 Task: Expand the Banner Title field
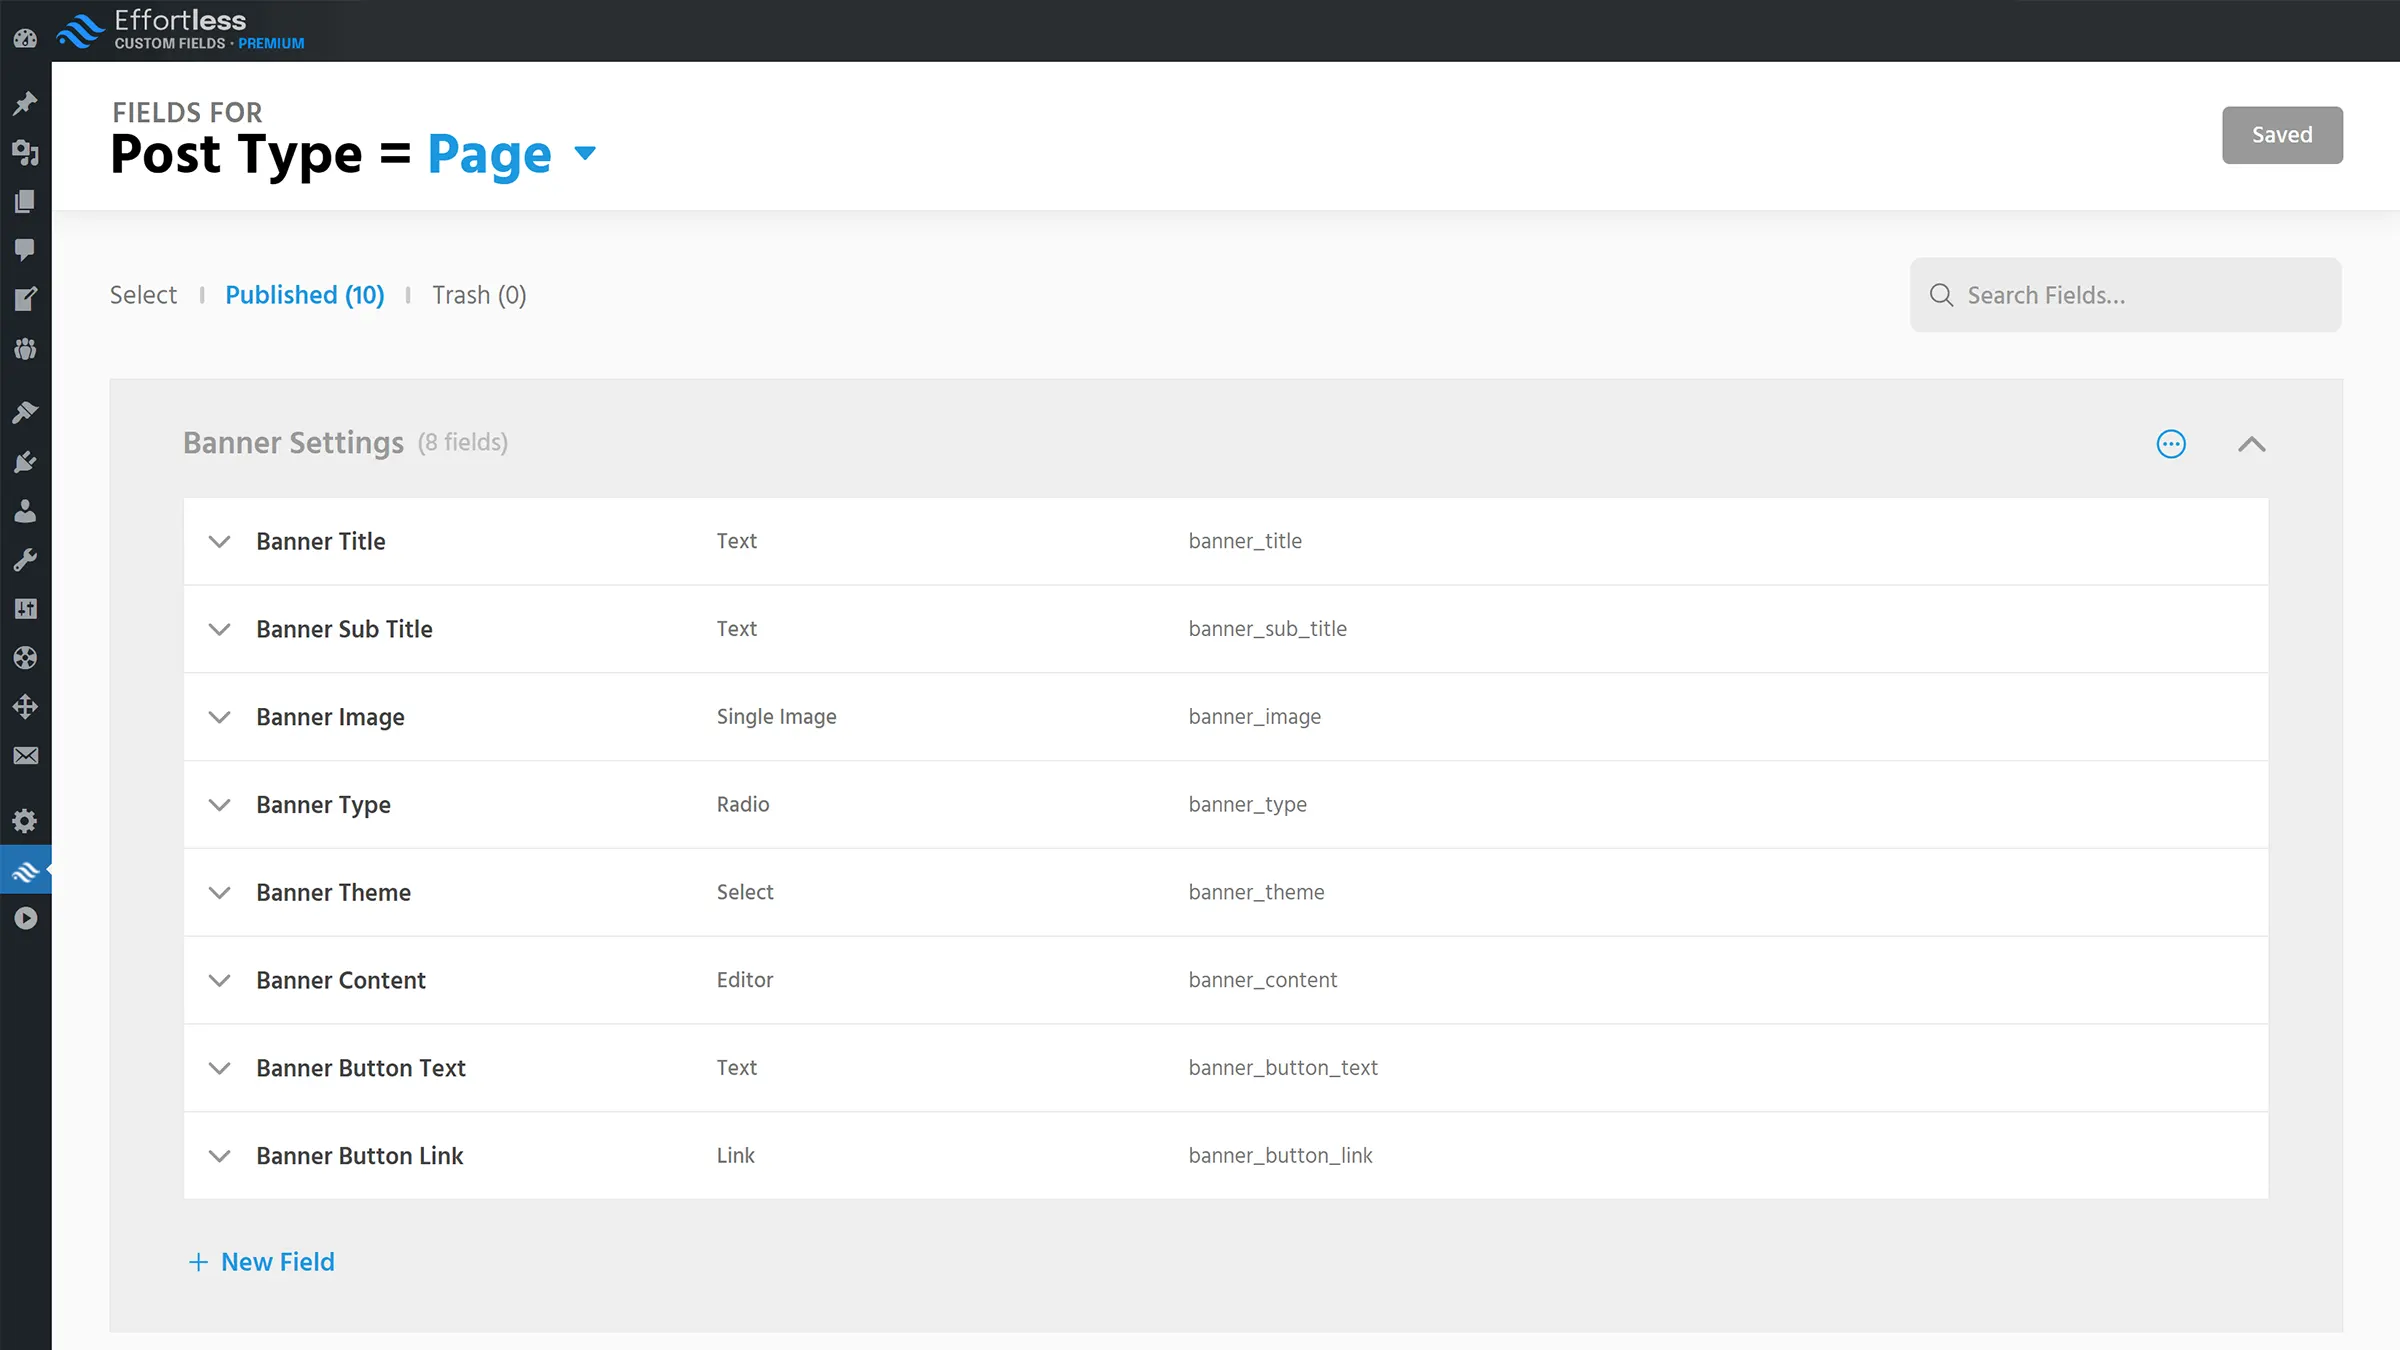(x=220, y=542)
